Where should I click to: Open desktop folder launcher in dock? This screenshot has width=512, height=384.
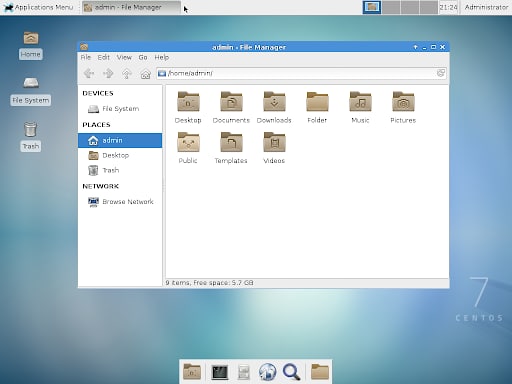click(x=192, y=372)
